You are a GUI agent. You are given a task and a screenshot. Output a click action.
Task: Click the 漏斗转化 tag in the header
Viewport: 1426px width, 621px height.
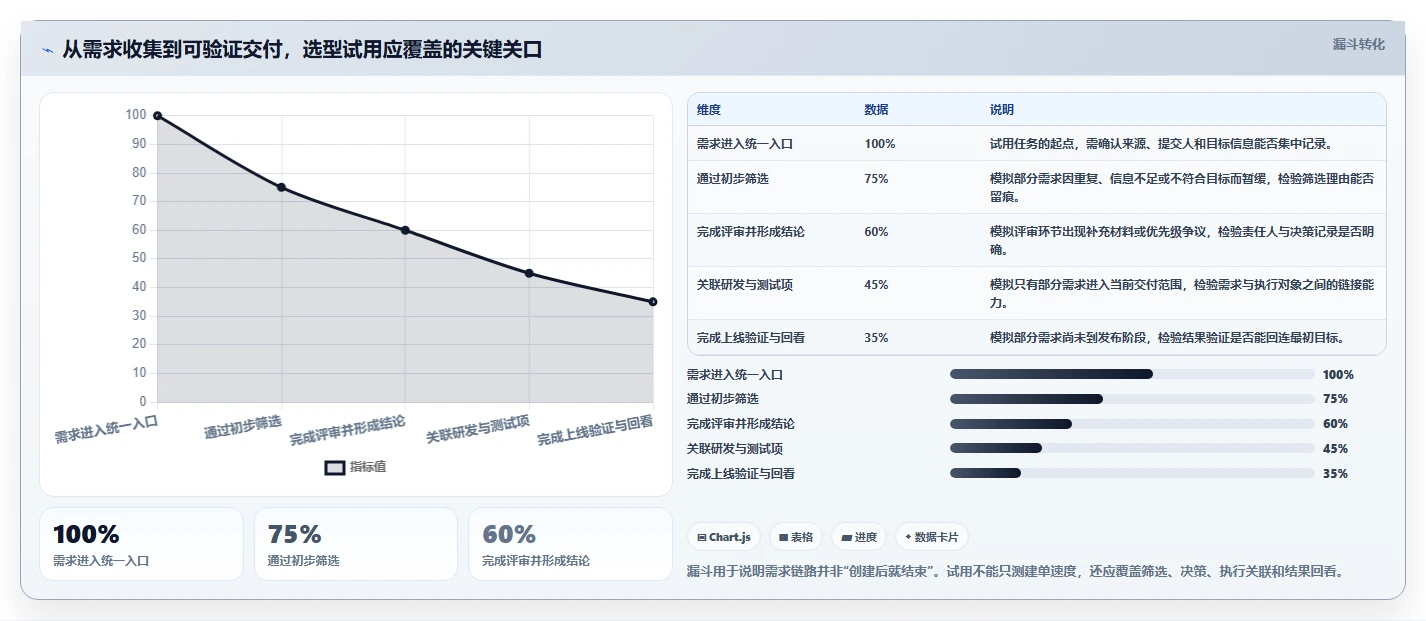coord(1359,44)
